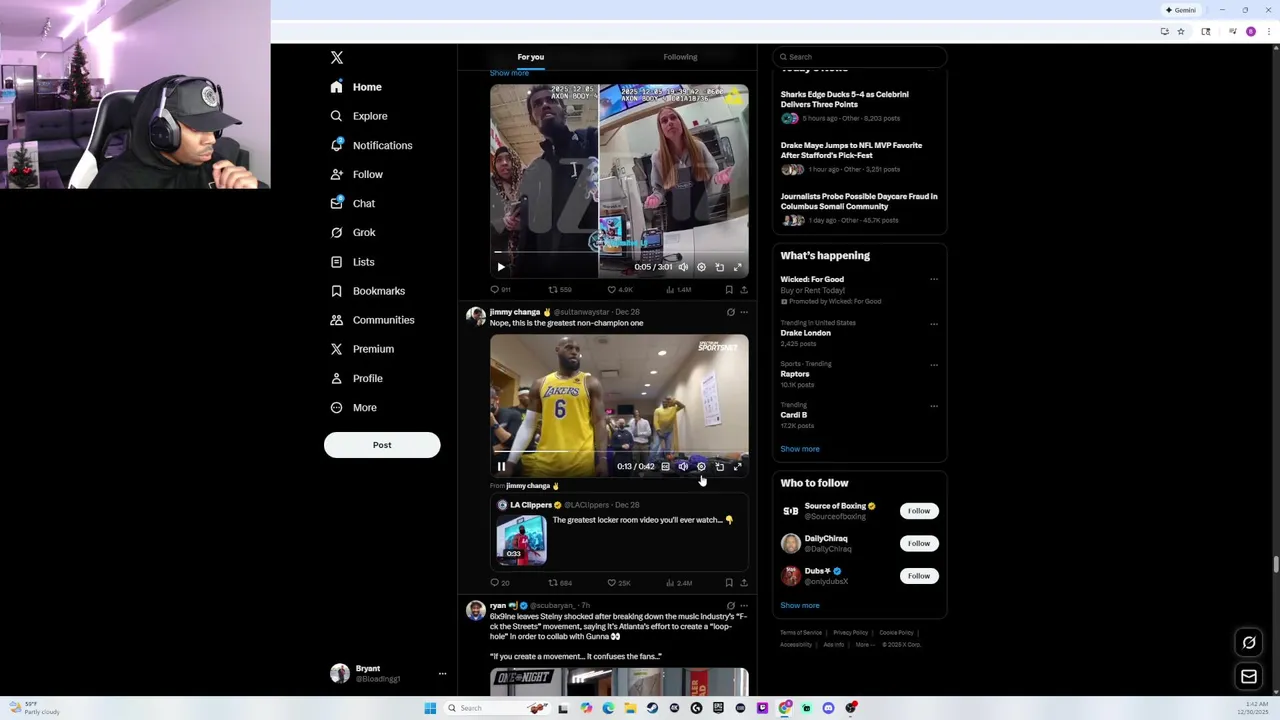
Task: Open the floating Messages envelope button
Action: 1249,677
